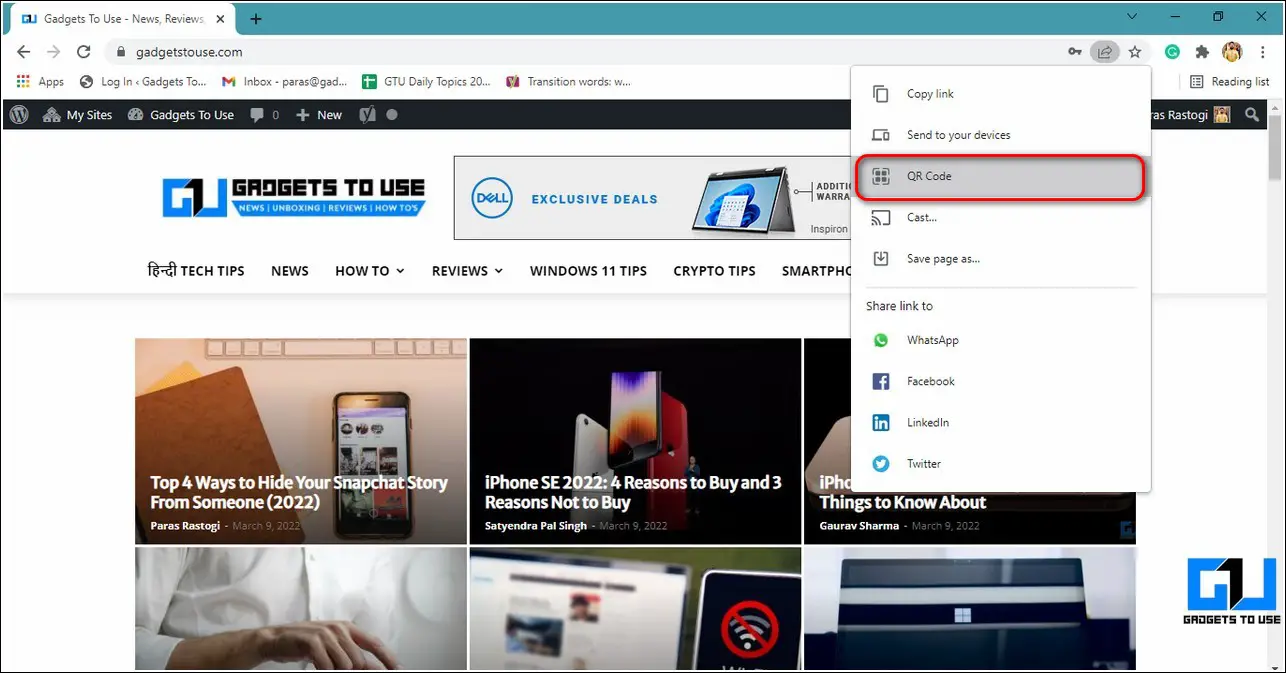Click the WordPress logo in admin bar
Image resolution: width=1286 pixels, height=673 pixels.
point(19,115)
